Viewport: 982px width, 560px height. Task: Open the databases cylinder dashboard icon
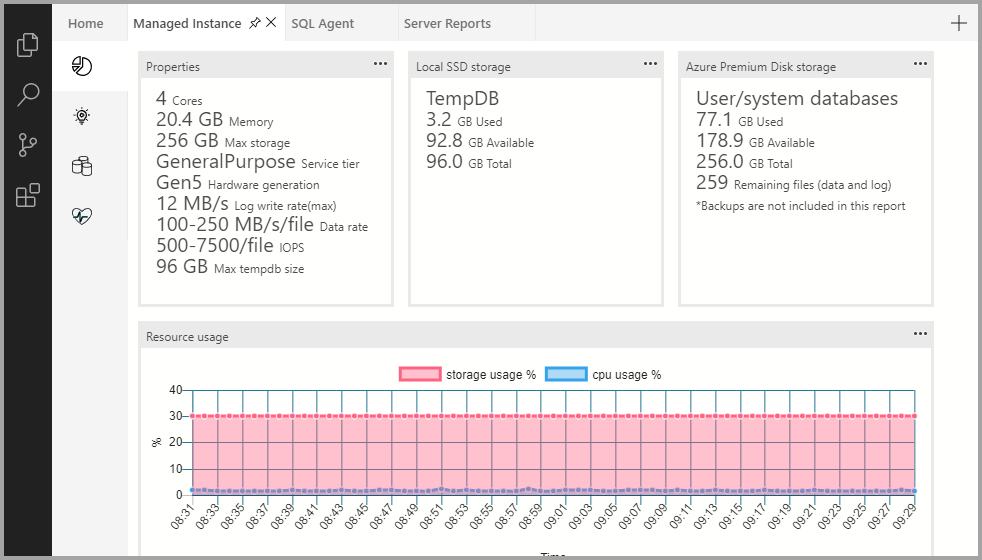(x=82, y=166)
